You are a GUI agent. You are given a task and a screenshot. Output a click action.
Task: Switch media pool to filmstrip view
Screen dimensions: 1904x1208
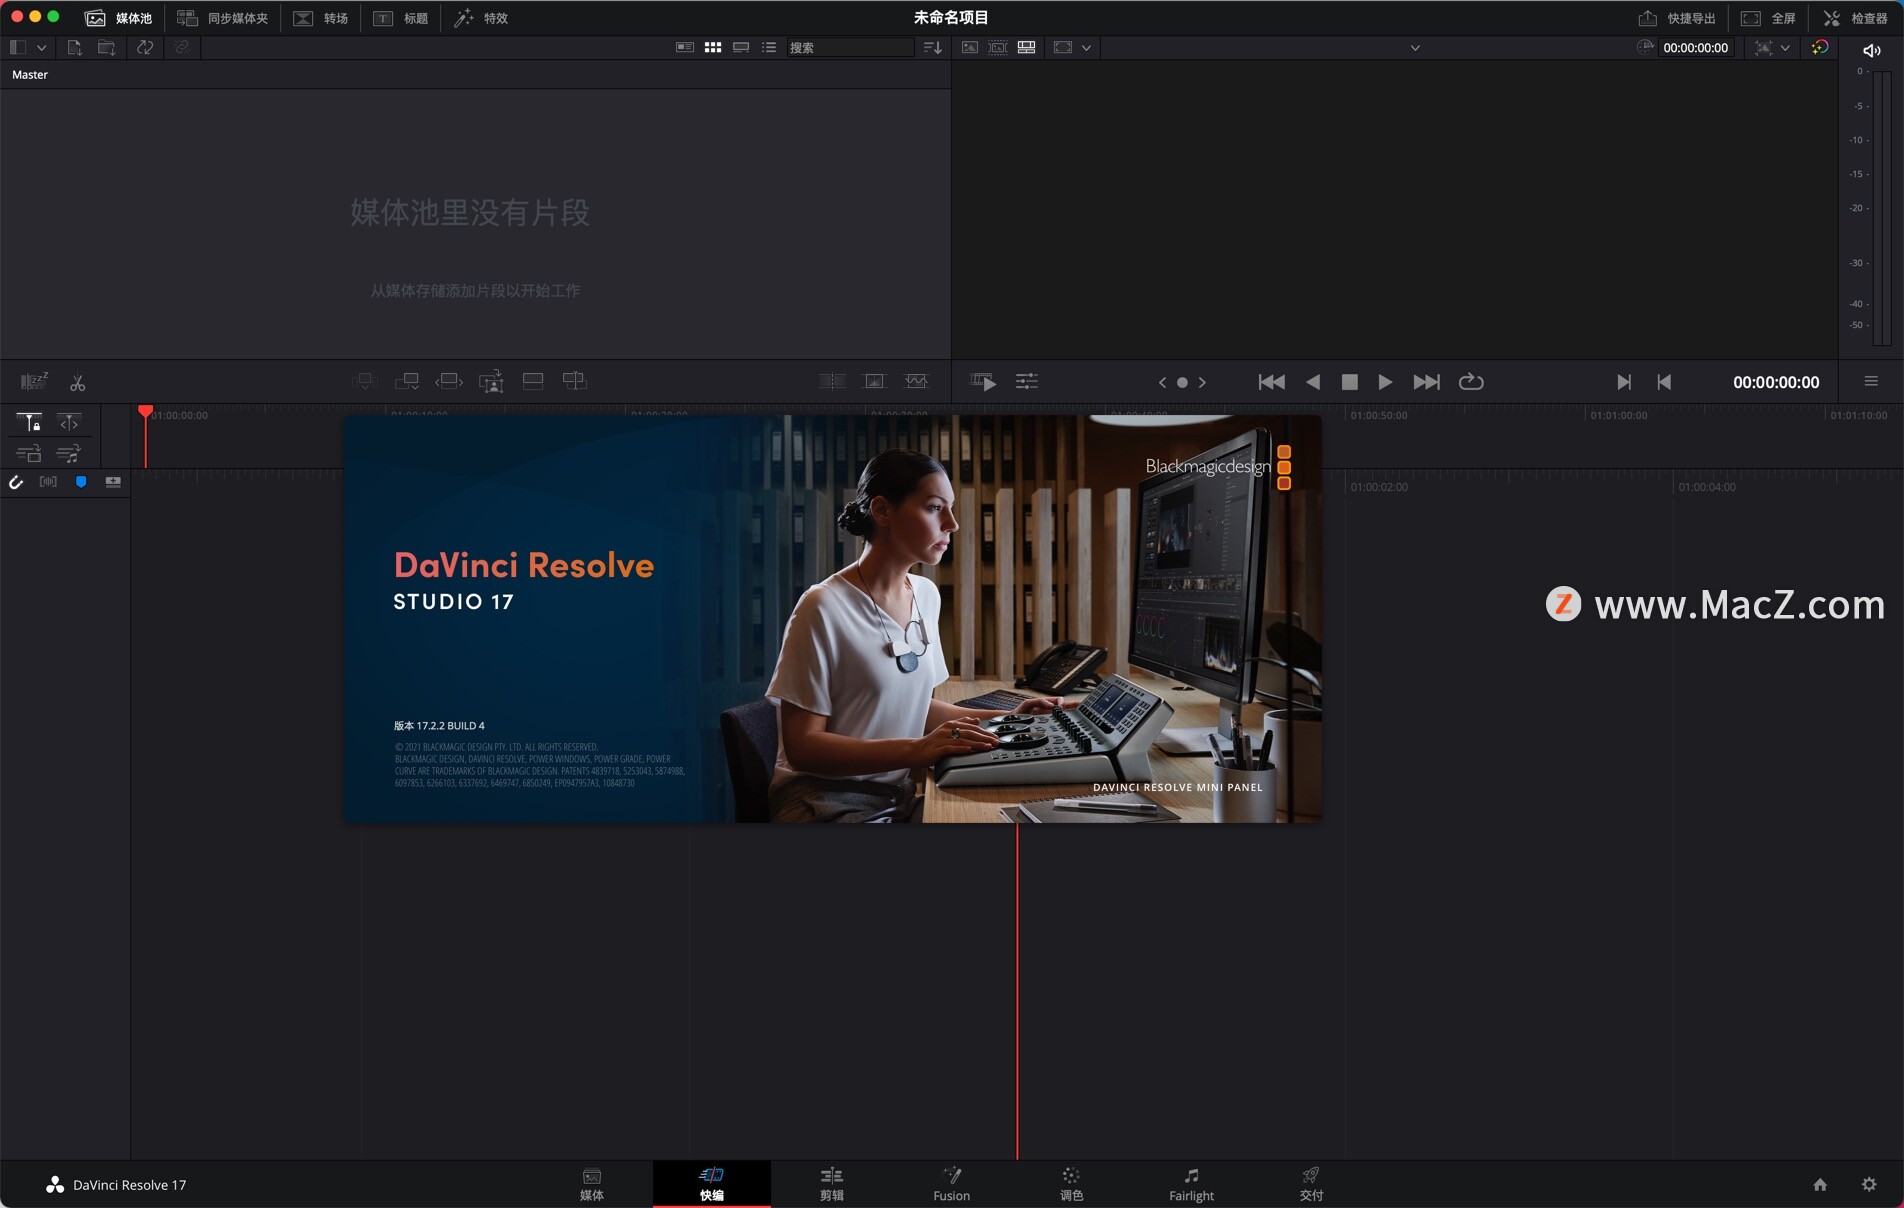(741, 47)
